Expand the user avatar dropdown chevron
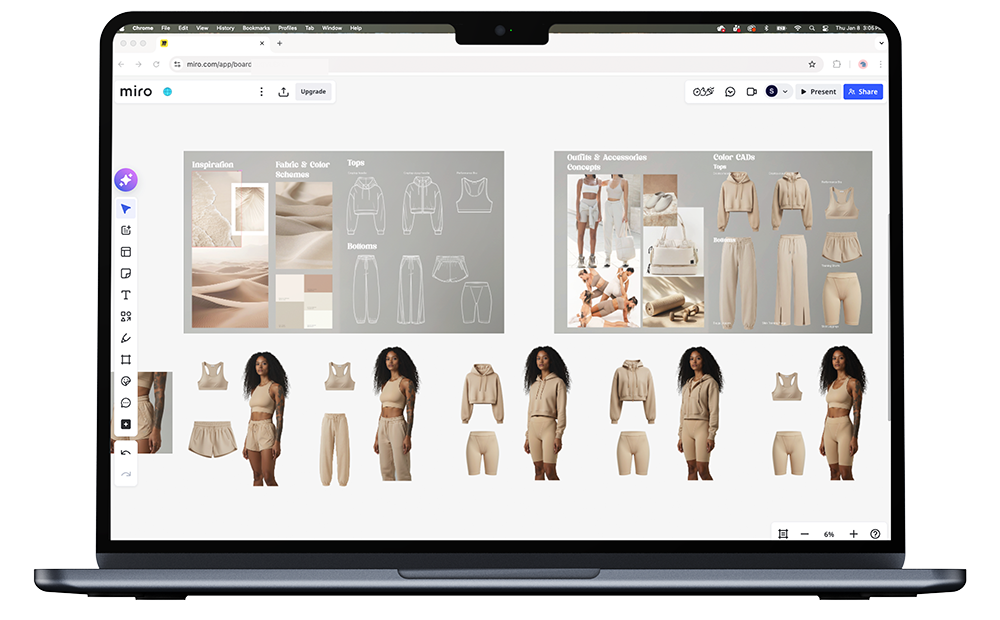1000x620 pixels. click(785, 92)
